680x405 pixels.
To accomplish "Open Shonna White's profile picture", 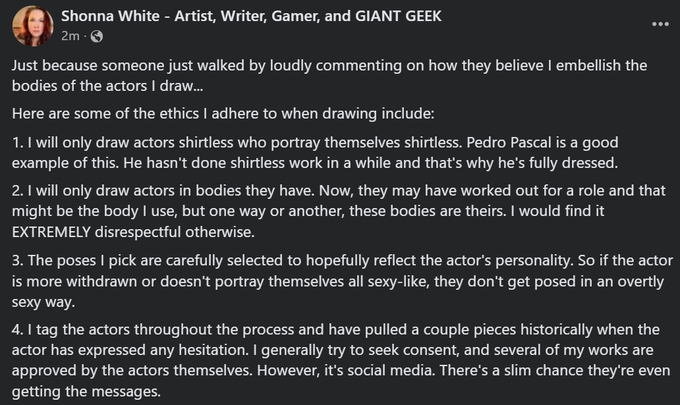I will [x=32, y=26].
